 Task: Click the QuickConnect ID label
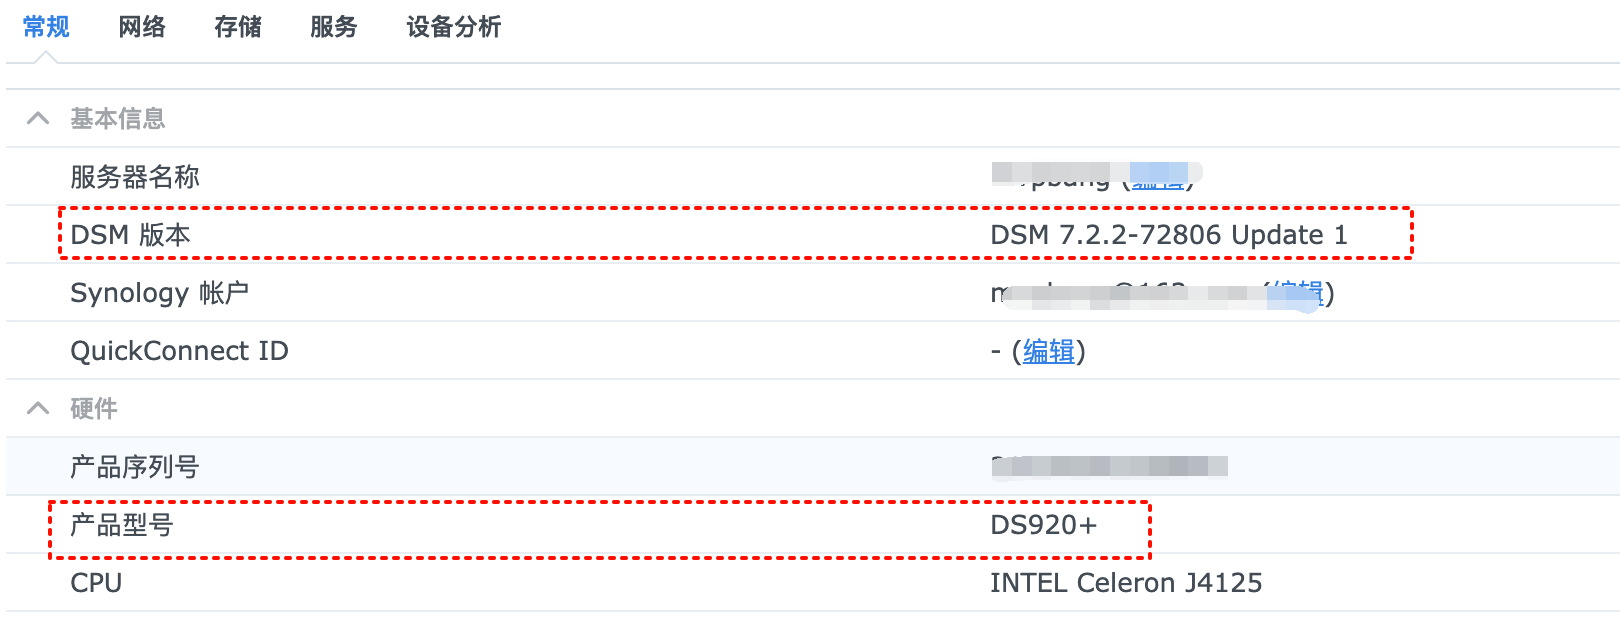(179, 351)
